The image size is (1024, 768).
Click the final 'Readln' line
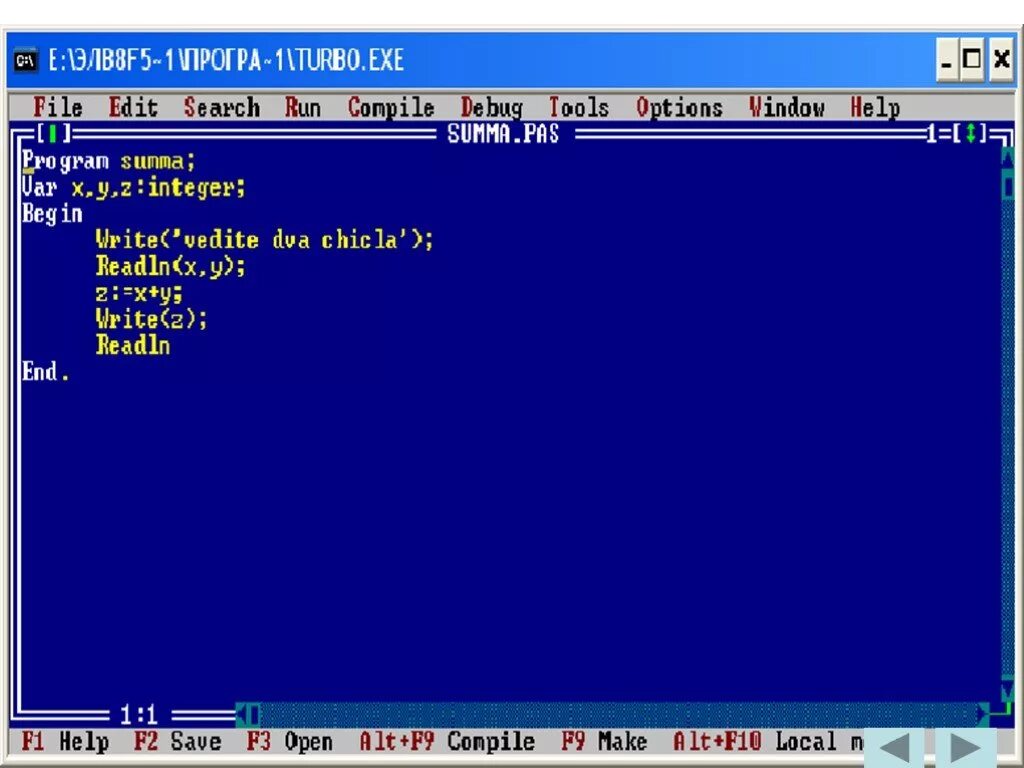coord(133,345)
